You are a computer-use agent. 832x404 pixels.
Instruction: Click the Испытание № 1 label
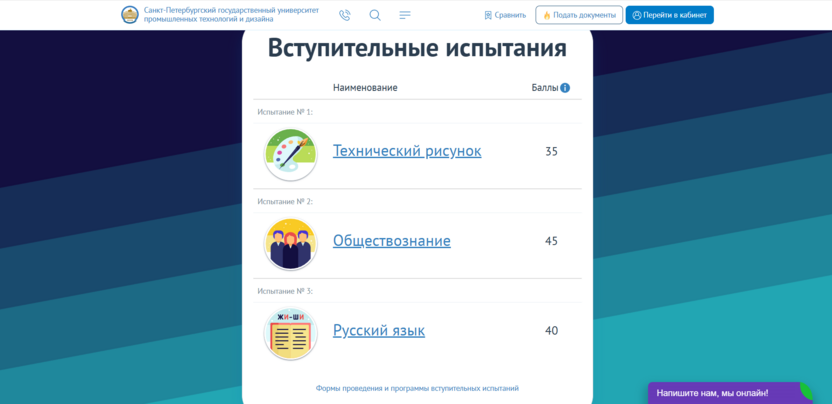tap(285, 112)
